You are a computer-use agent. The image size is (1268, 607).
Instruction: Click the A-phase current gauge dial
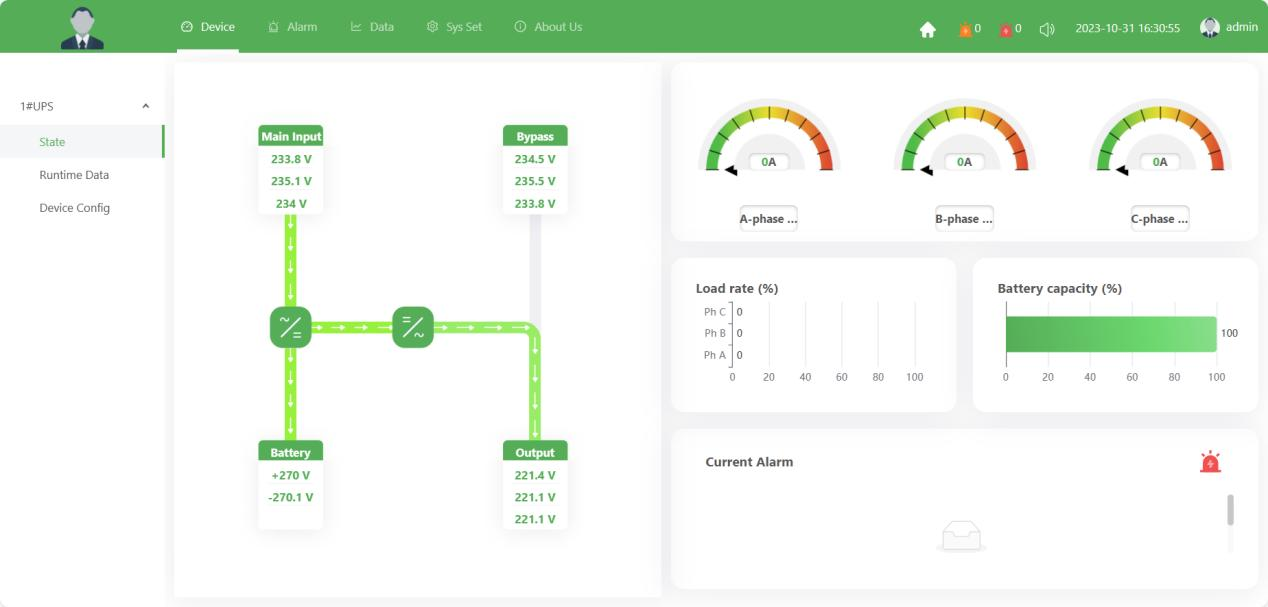pyautogui.click(x=769, y=137)
